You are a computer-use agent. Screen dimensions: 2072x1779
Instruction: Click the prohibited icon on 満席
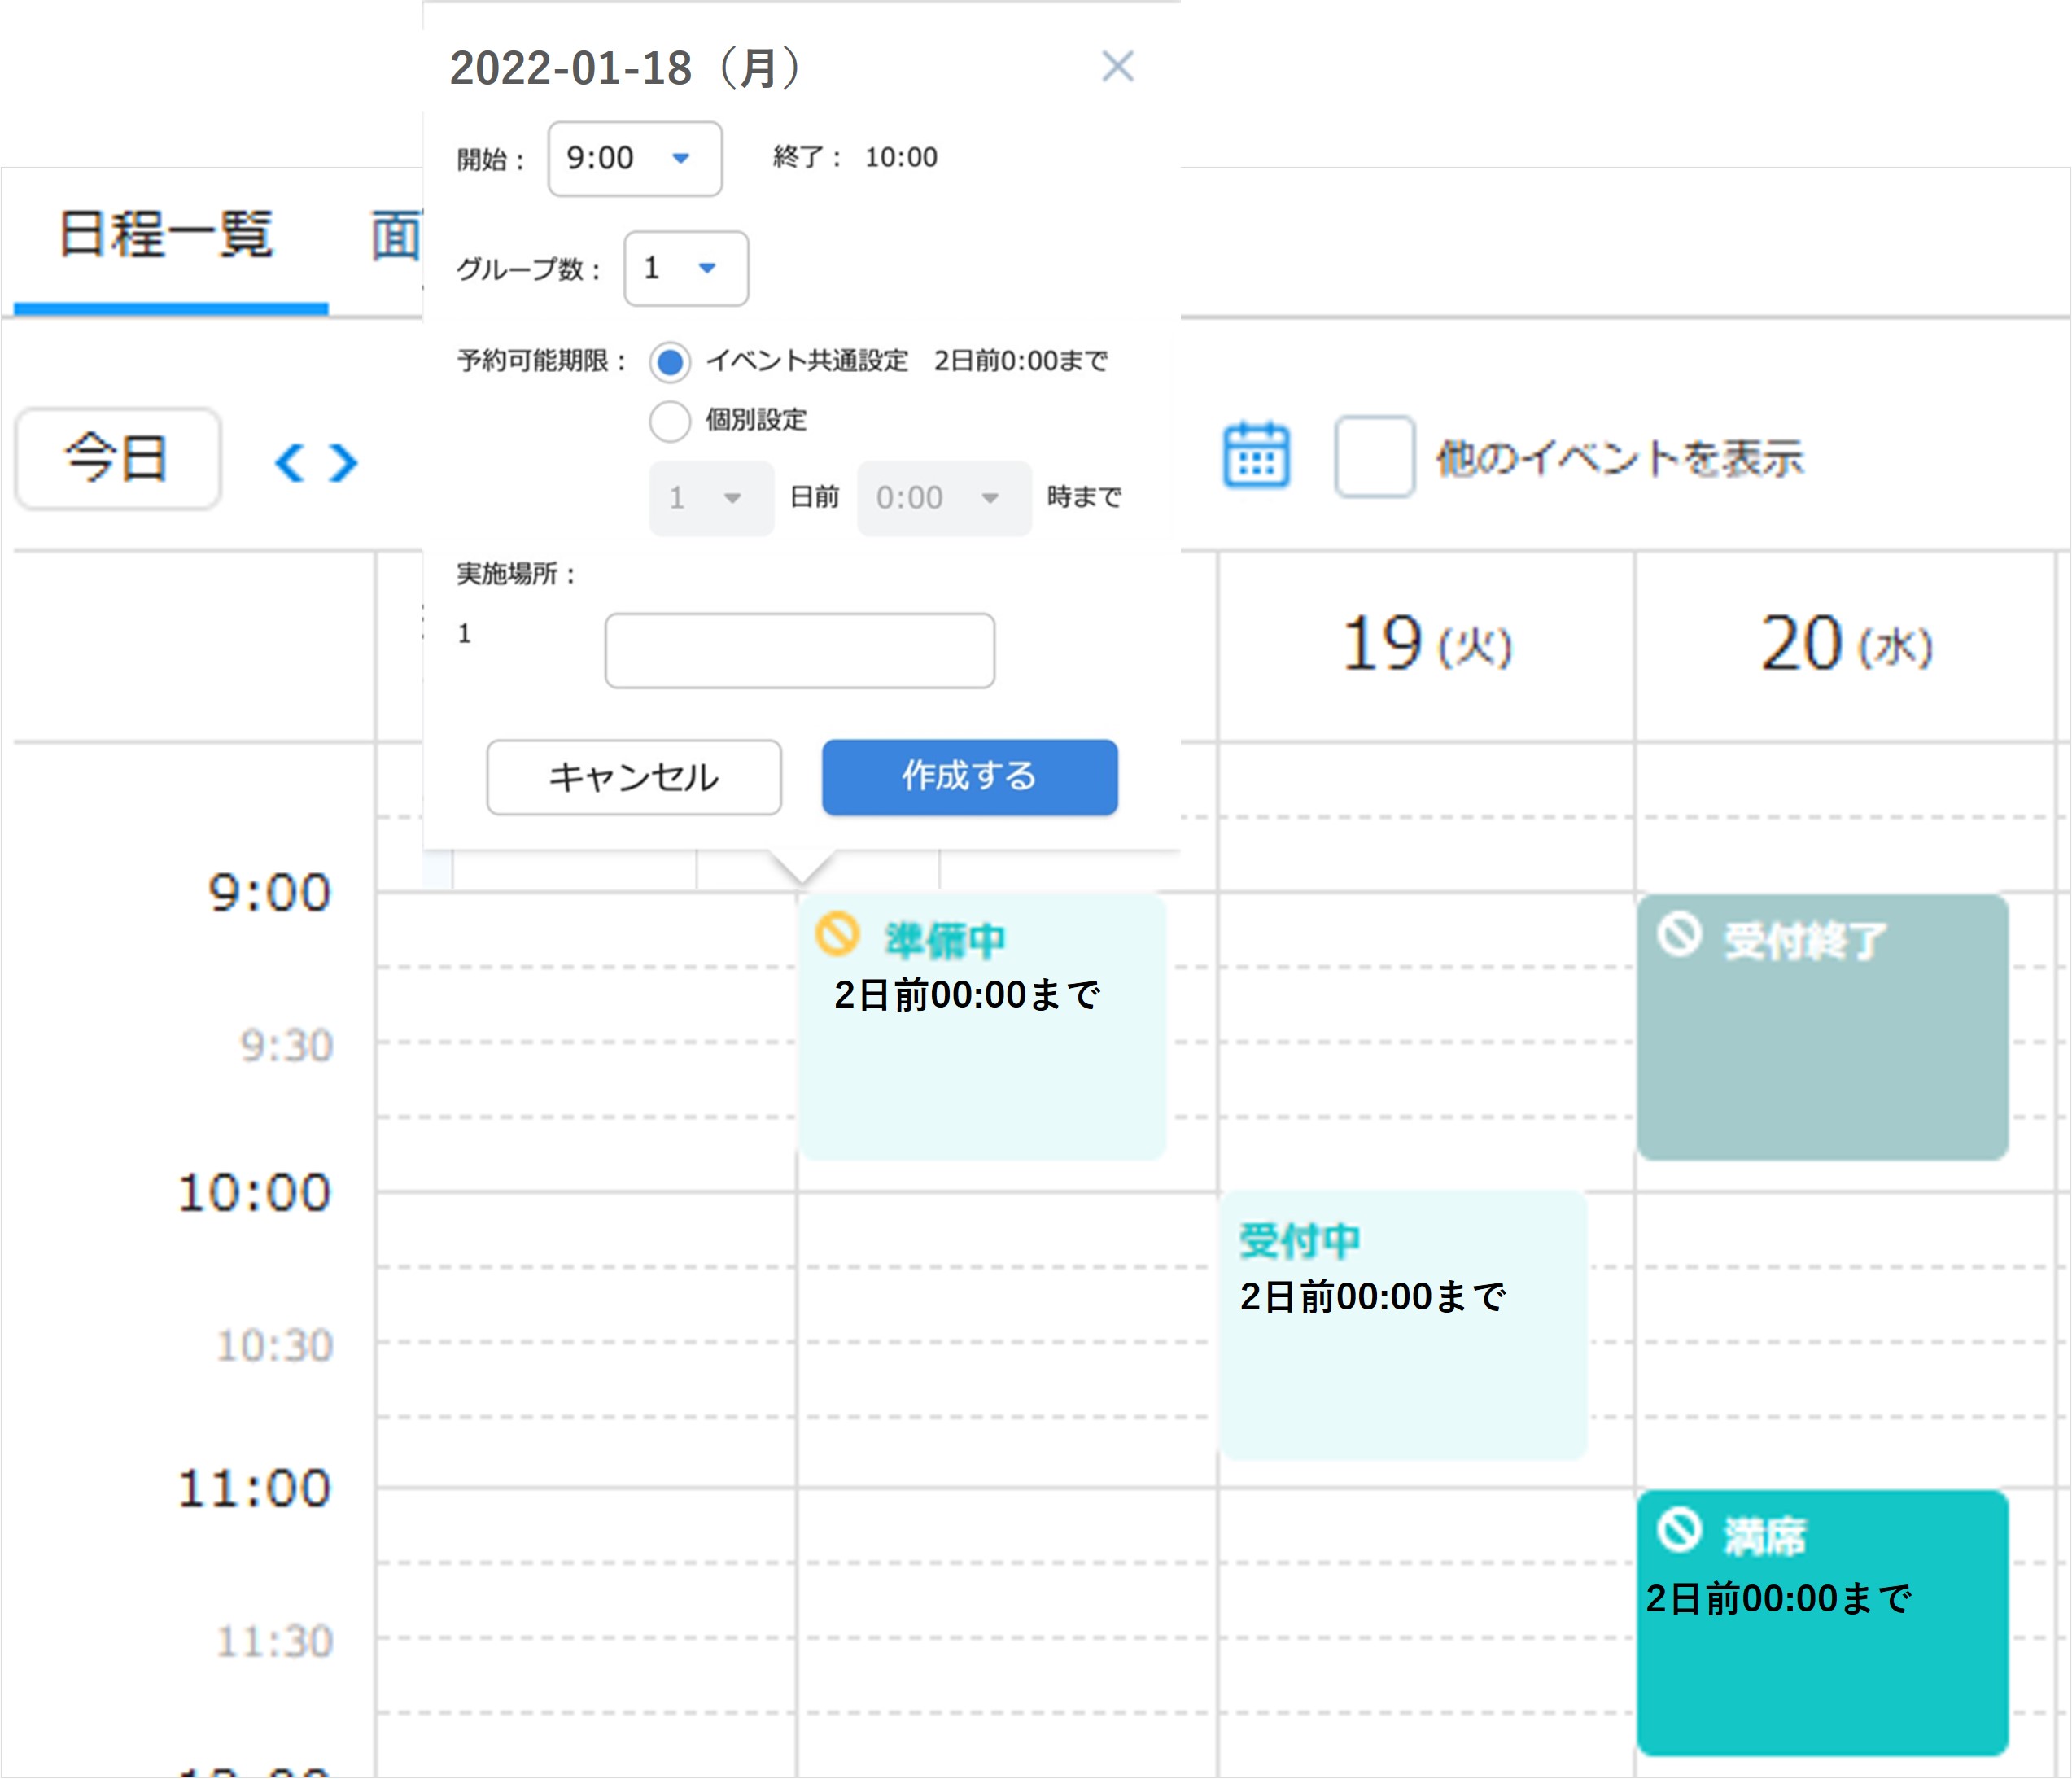(x=1679, y=1530)
